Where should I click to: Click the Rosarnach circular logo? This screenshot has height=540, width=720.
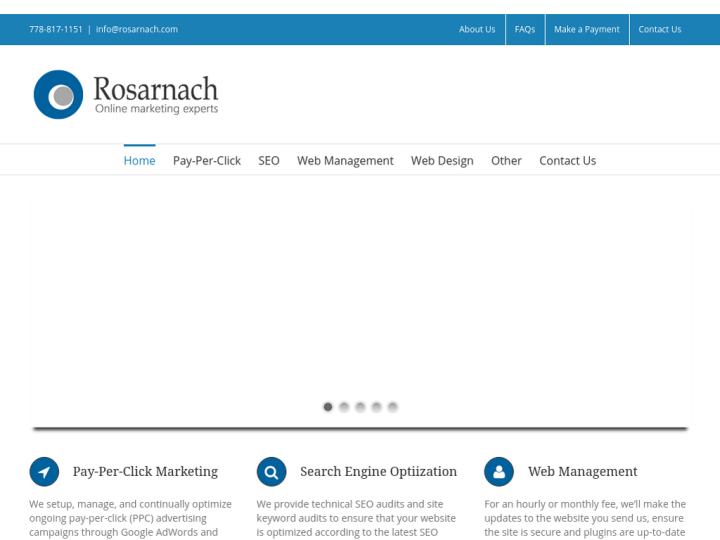tap(58, 95)
